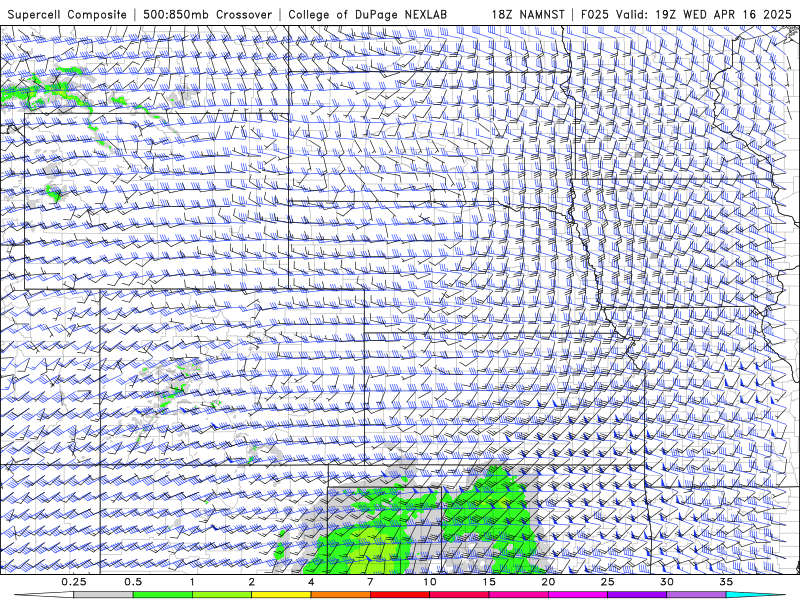Click the bright green color bar segment (0.5–1)
The height and width of the screenshot is (600, 800).
[x=163, y=595]
